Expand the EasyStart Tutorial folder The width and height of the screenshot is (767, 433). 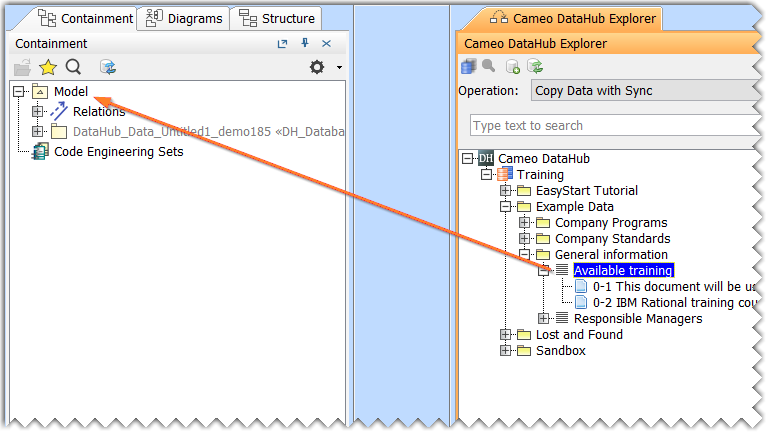[505, 190]
